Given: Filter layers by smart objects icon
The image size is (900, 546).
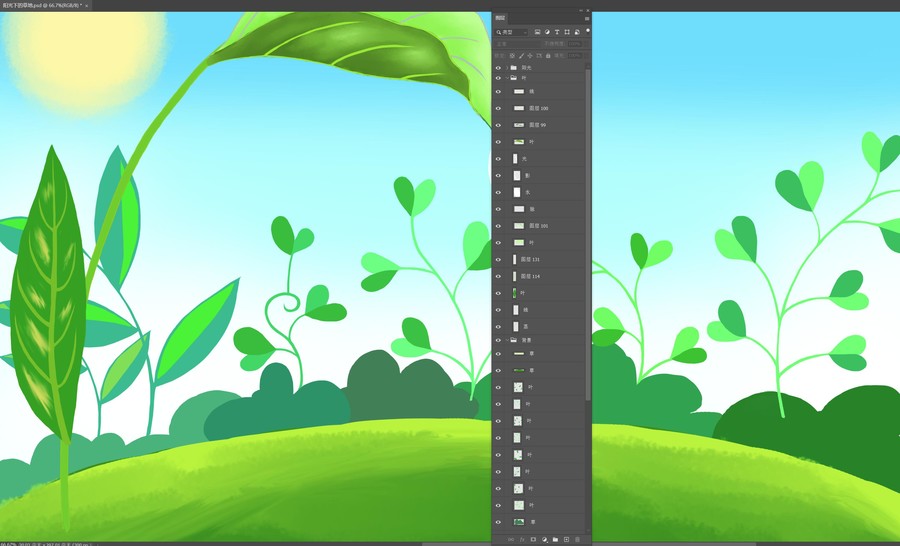Looking at the screenshot, I should coord(577,32).
